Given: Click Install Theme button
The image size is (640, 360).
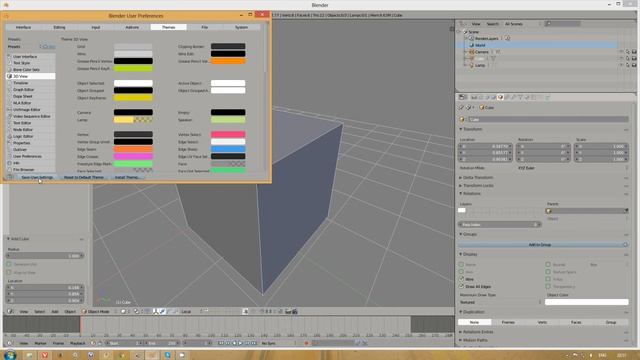Looking at the screenshot, I should pos(127,178).
